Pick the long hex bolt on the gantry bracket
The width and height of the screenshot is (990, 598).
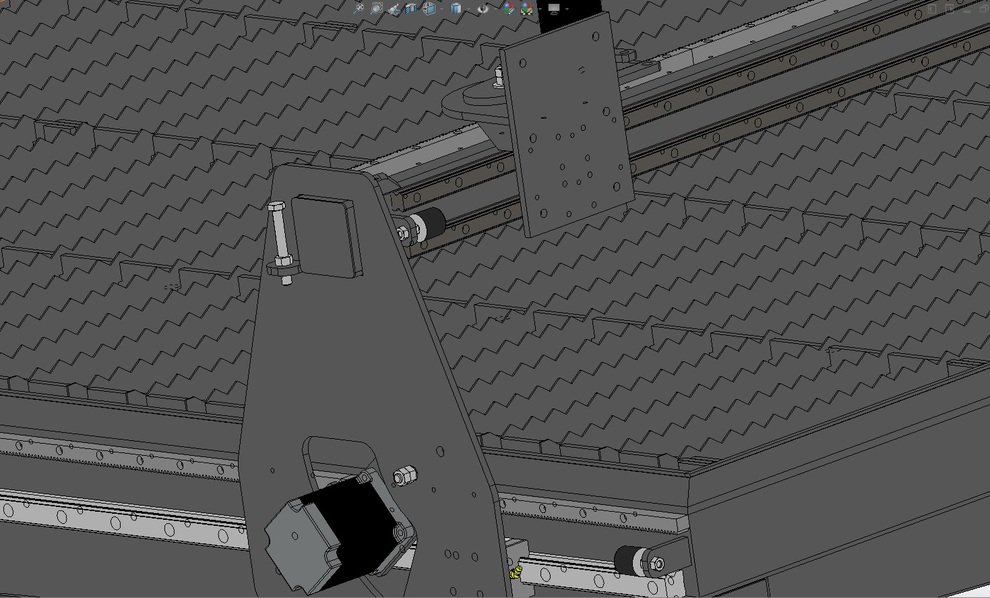point(280,240)
